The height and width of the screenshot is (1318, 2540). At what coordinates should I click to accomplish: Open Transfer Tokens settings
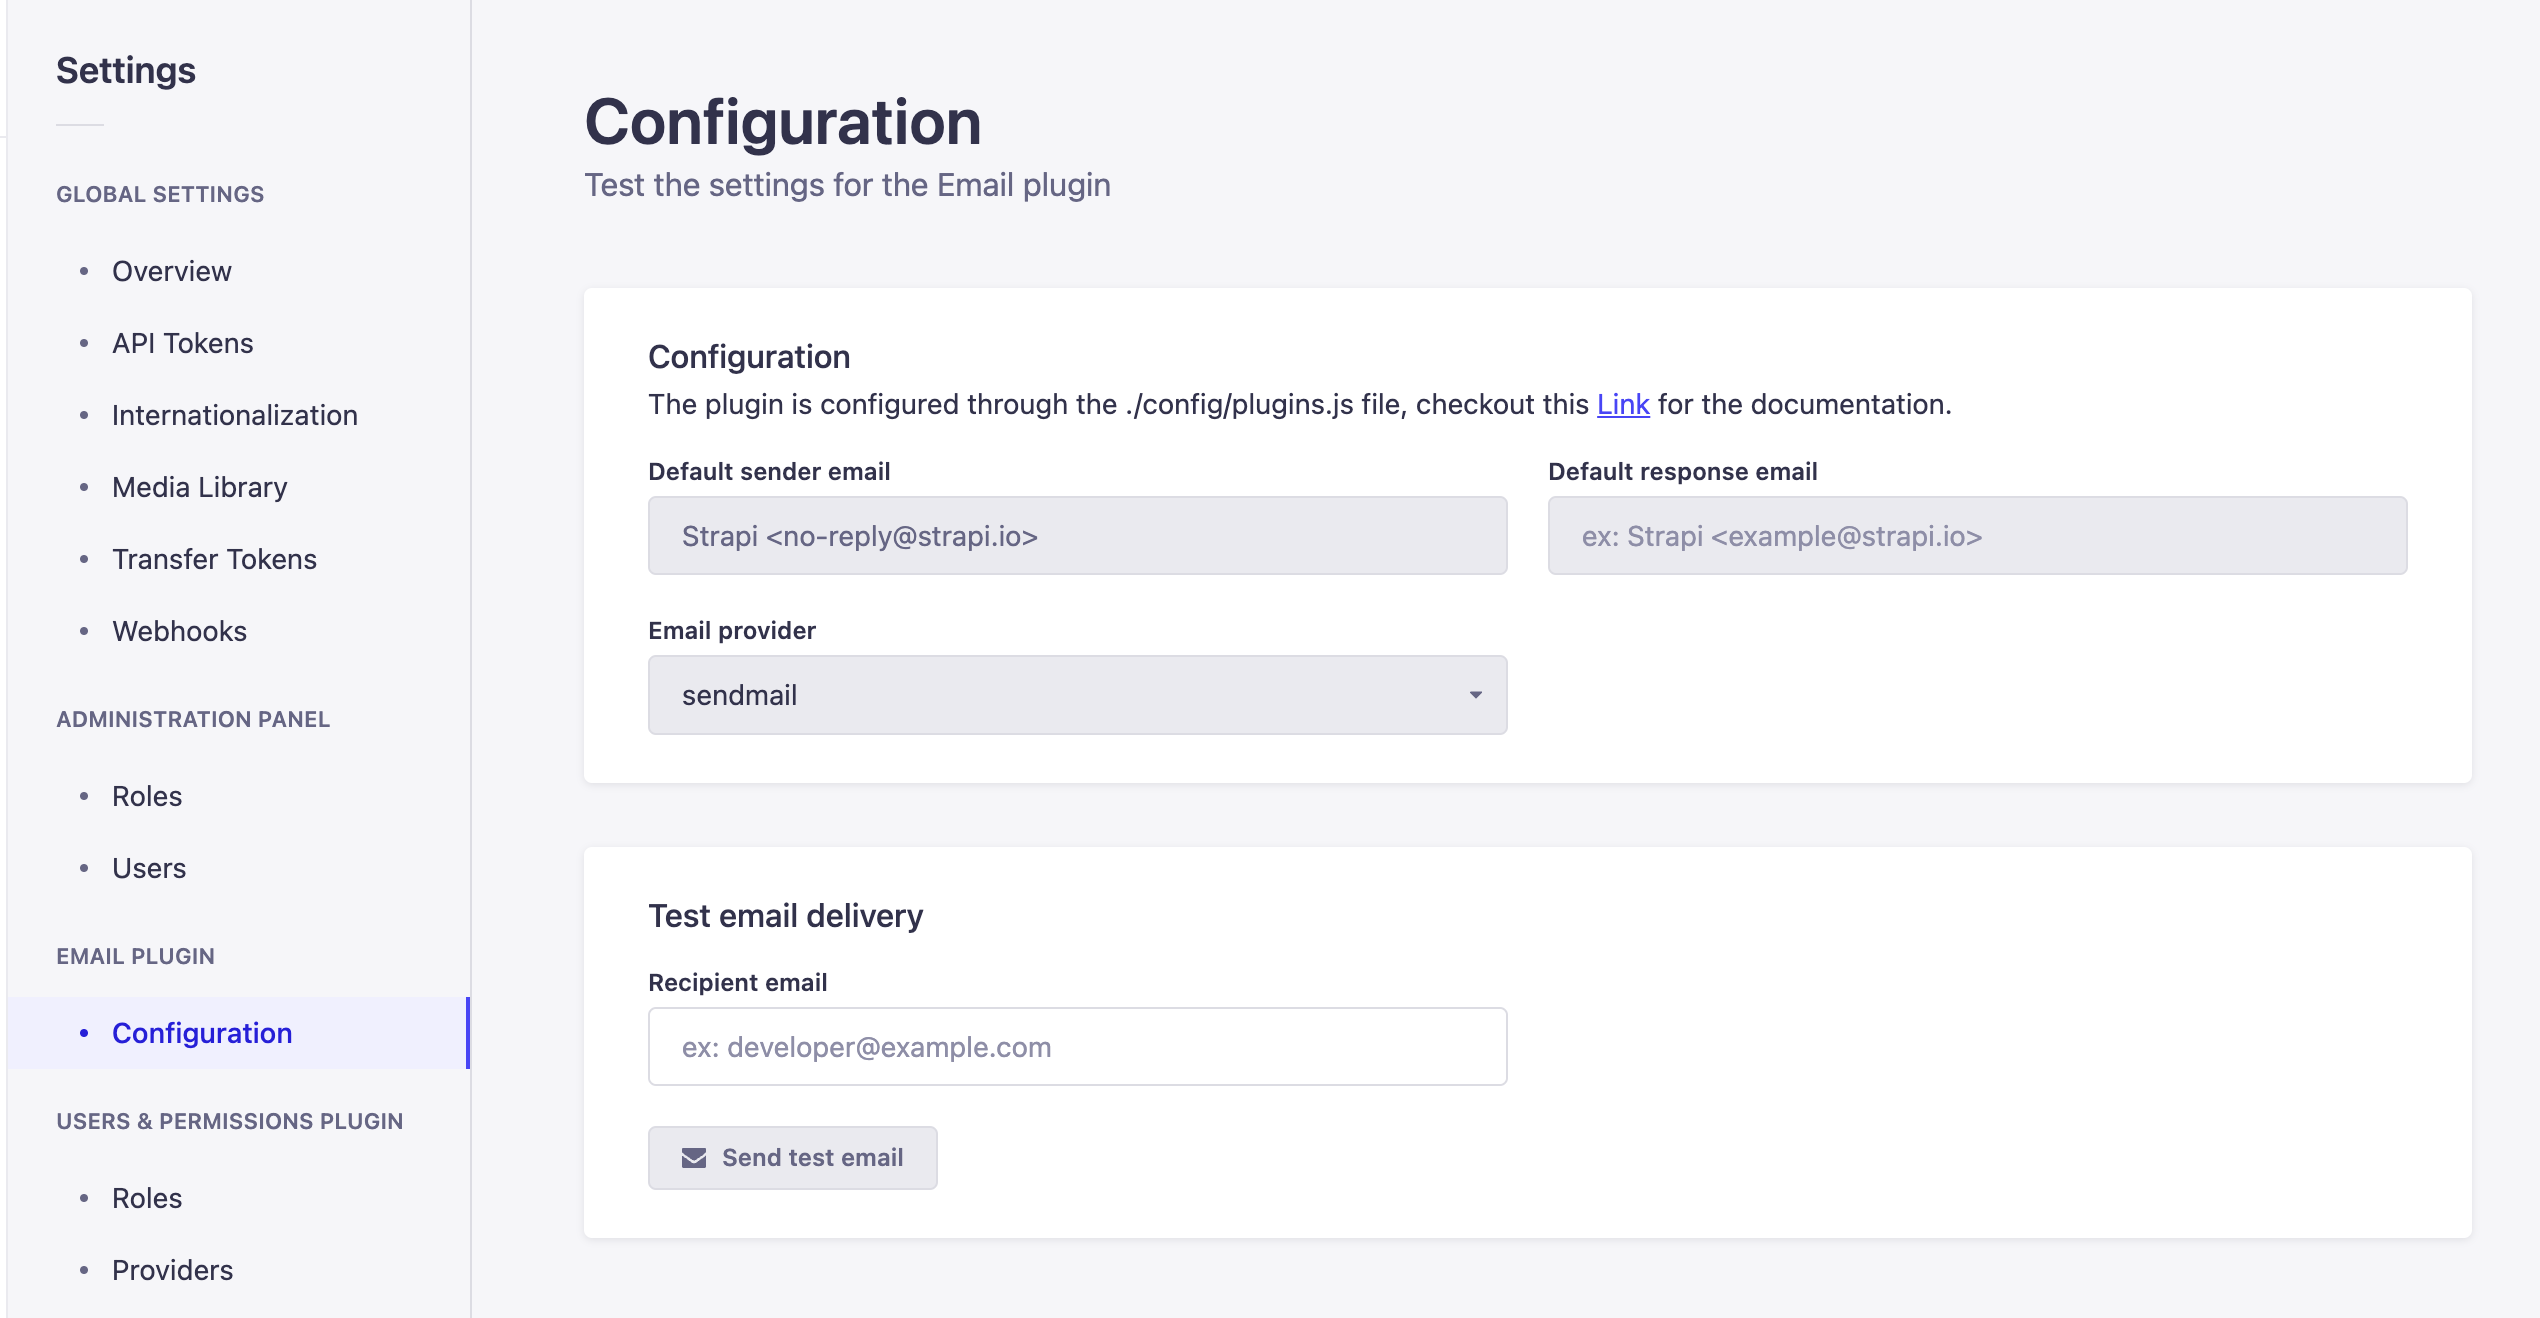coord(213,559)
